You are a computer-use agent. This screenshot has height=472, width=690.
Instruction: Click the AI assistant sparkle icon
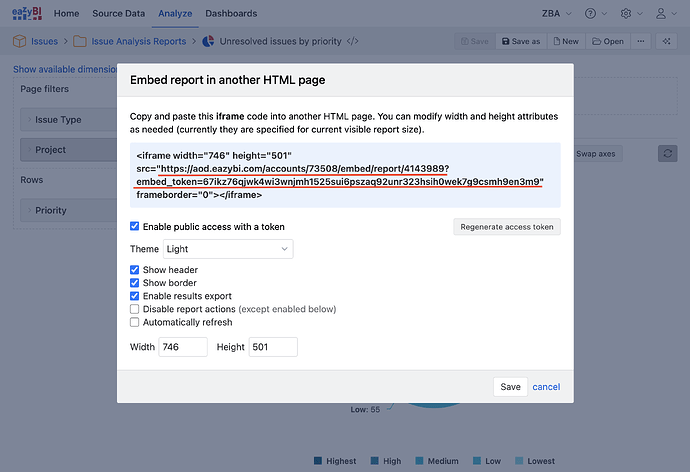tap(667, 41)
